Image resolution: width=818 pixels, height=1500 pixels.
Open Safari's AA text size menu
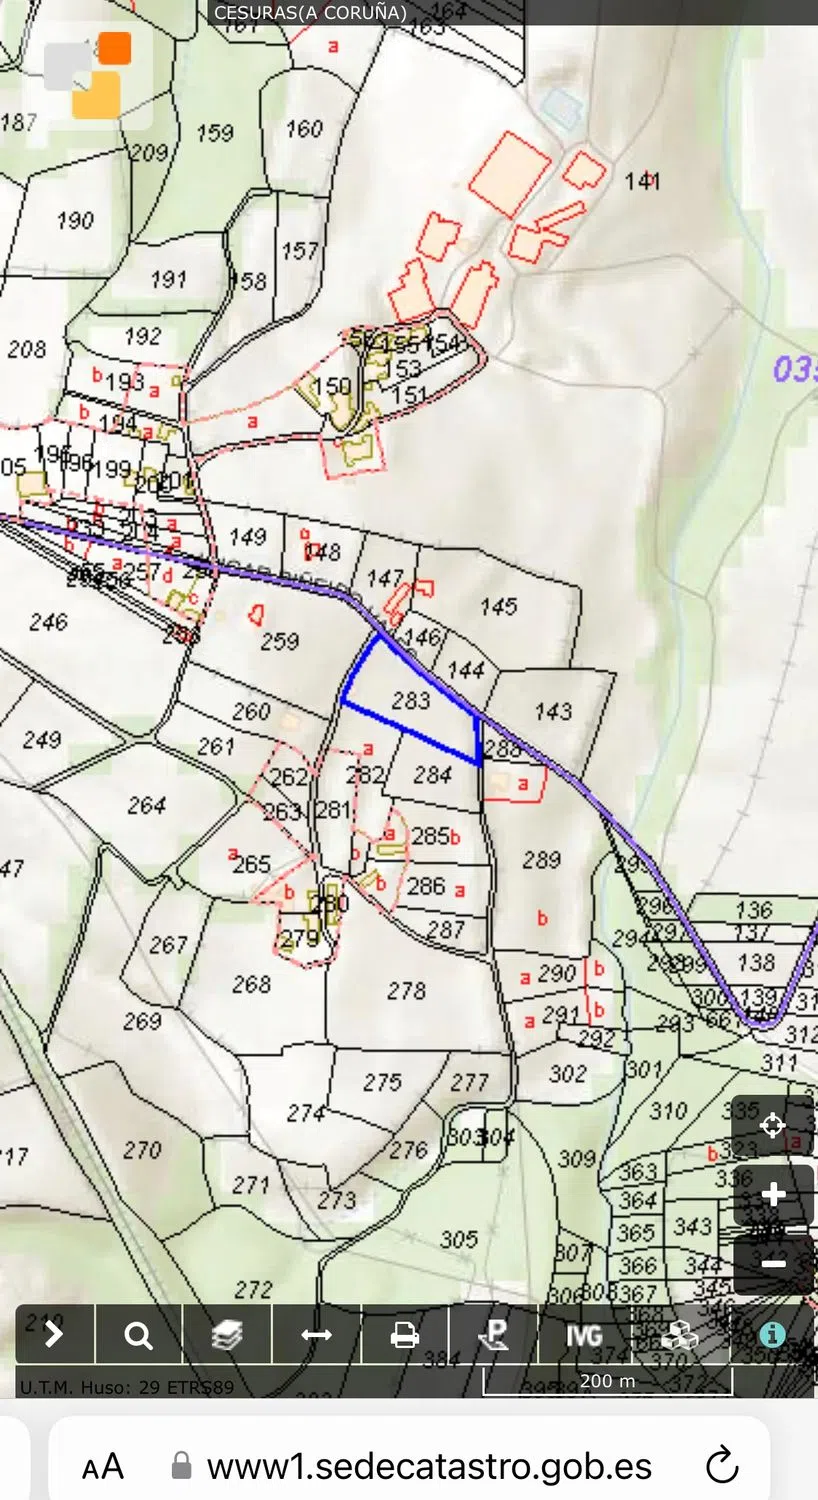coord(103,1467)
